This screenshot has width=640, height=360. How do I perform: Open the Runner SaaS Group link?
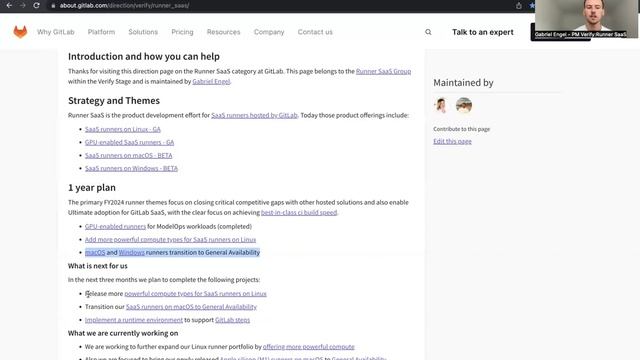point(383,71)
